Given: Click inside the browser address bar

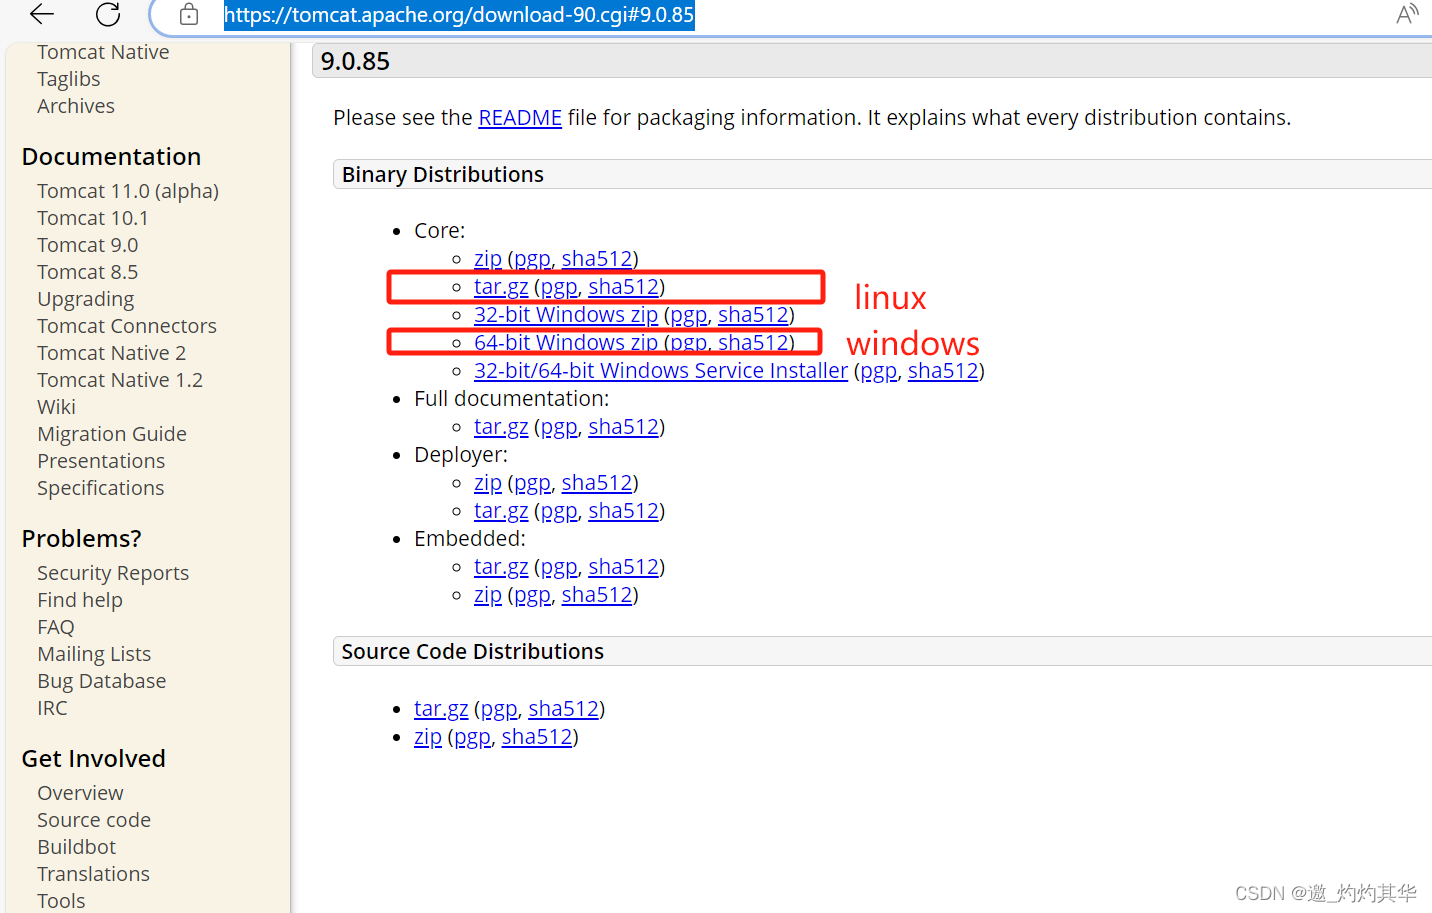Looking at the screenshot, I should pos(459,15).
